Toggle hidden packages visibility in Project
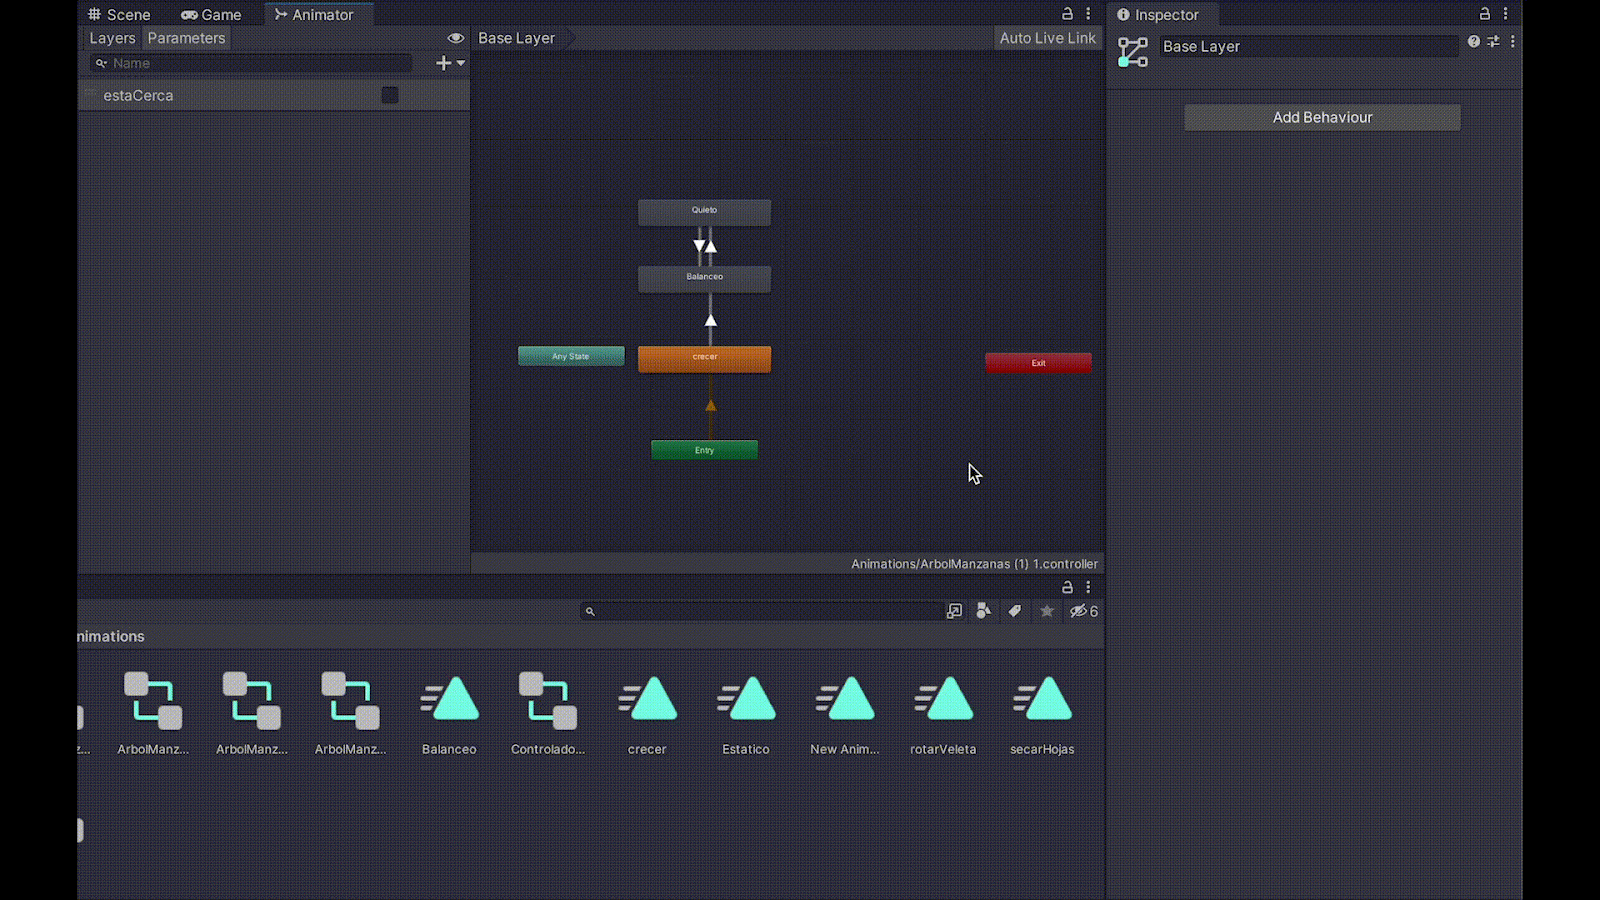 [1084, 611]
